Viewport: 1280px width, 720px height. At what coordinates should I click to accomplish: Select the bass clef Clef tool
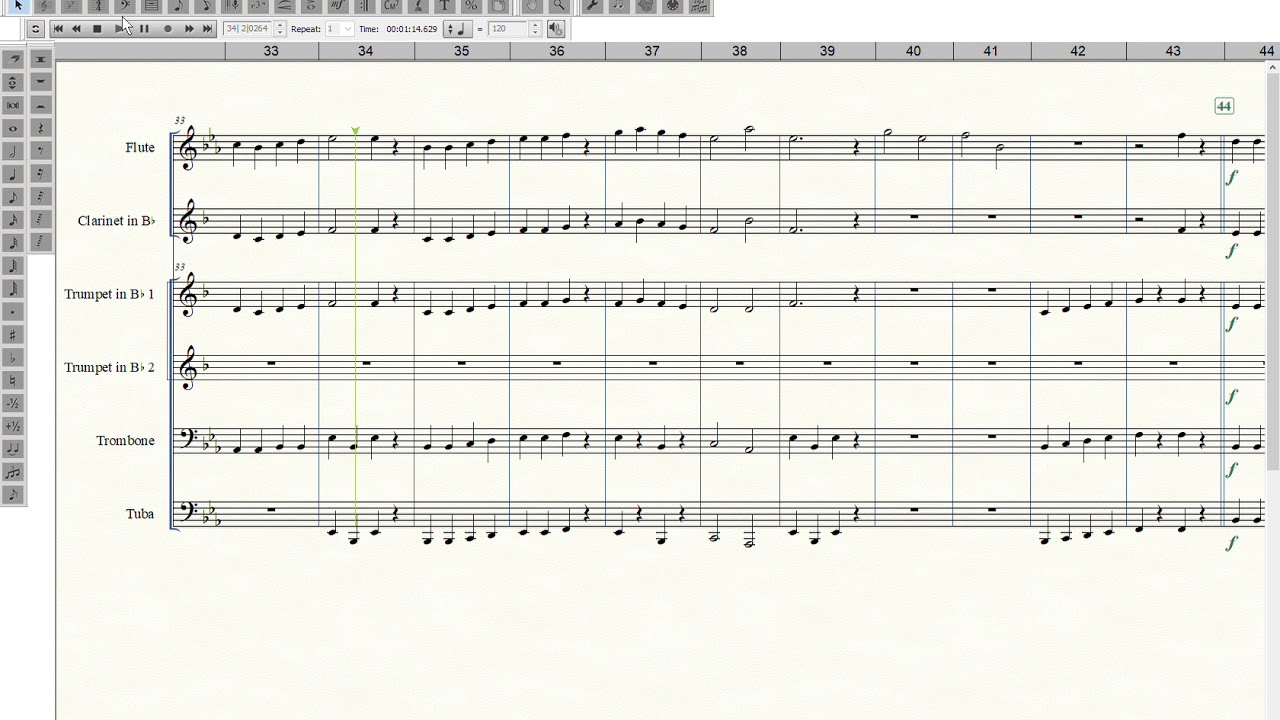tap(125, 6)
